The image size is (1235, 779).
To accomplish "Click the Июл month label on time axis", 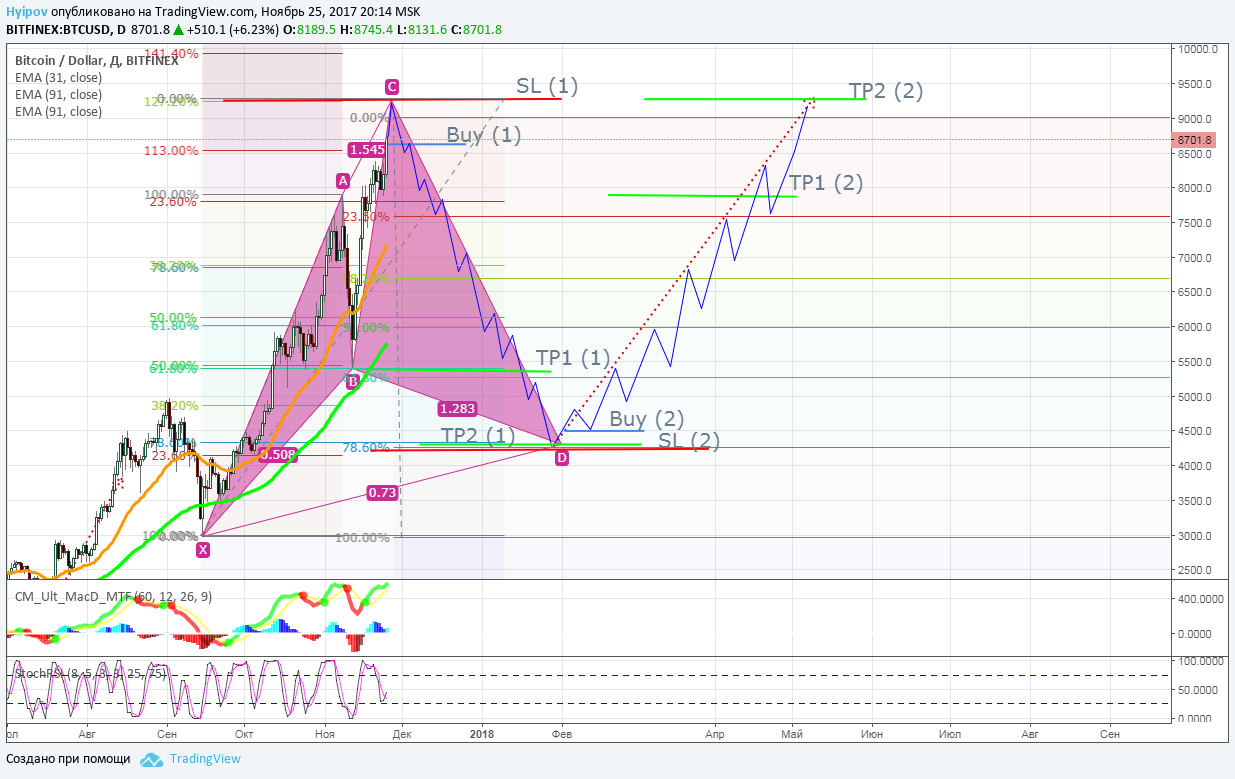I will (x=950, y=735).
